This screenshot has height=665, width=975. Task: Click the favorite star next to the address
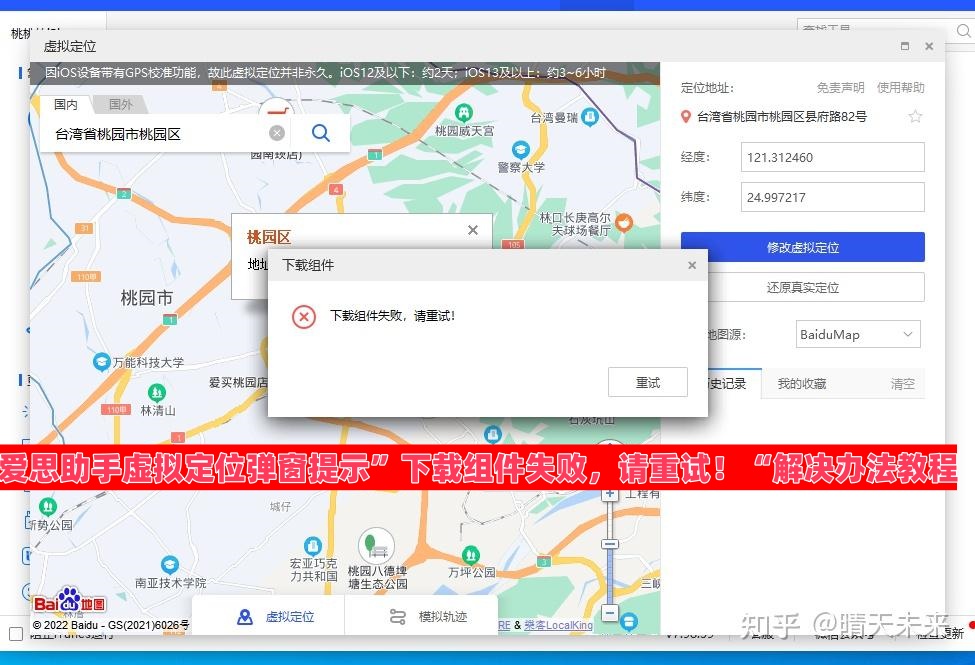pyautogui.click(x=915, y=116)
